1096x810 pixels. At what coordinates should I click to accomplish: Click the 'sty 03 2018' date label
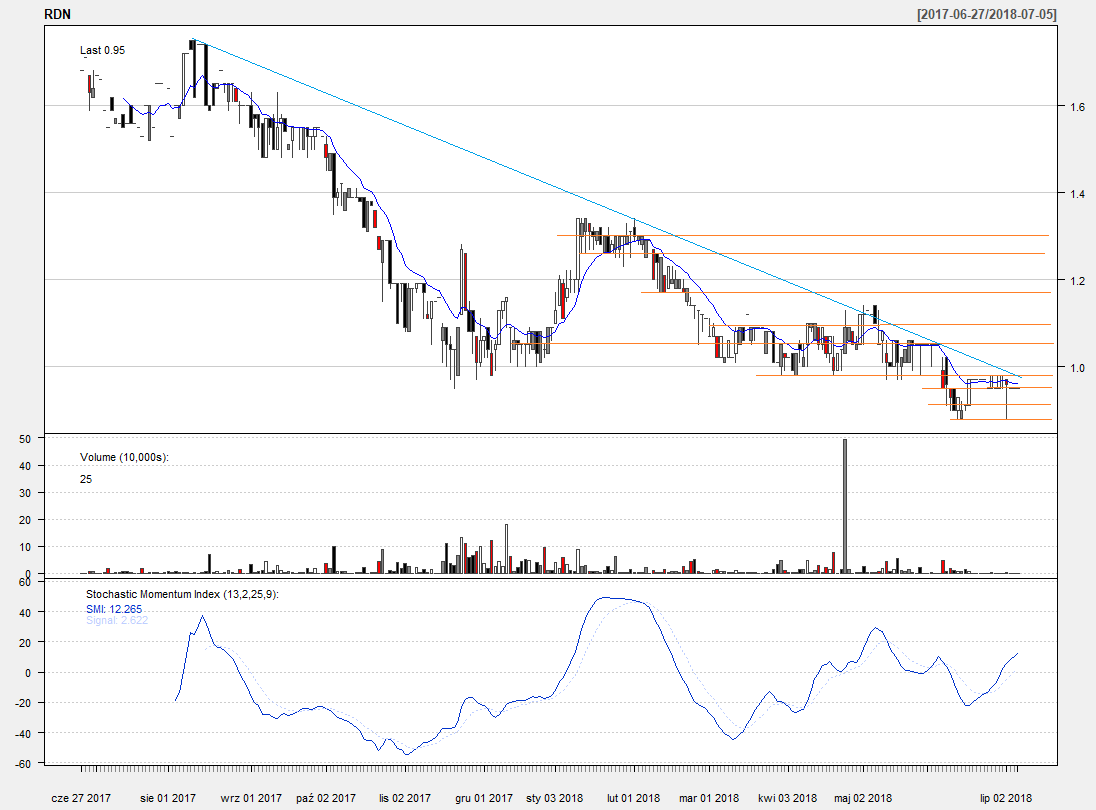(x=554, y=798)
